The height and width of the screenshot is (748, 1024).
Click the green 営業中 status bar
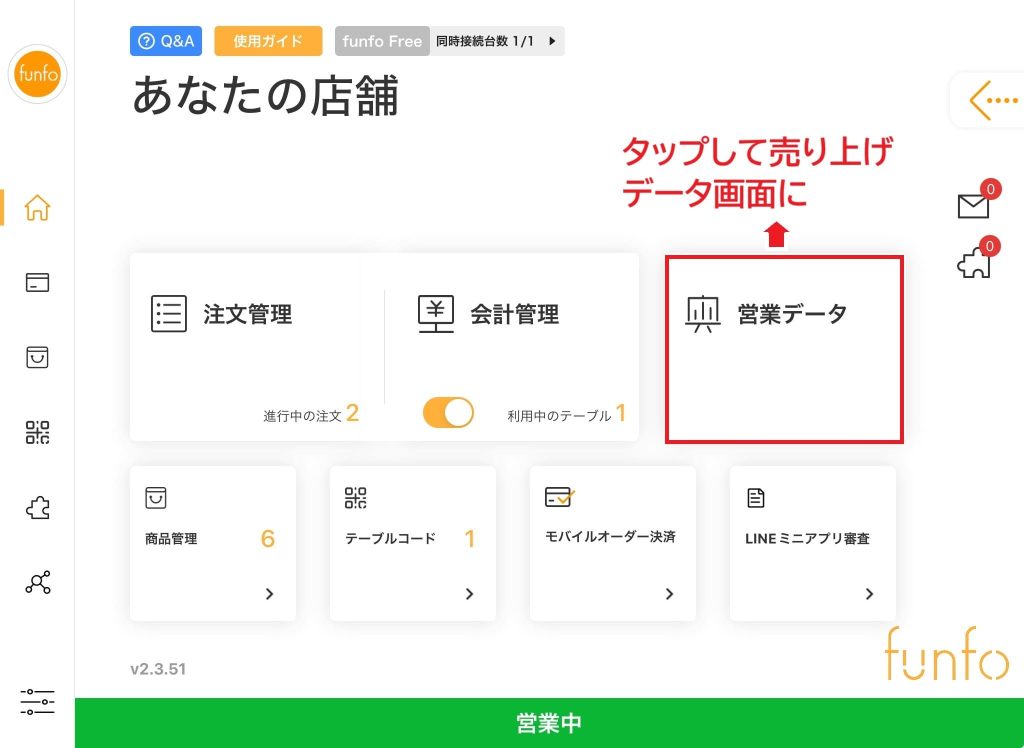tap(549, 723)
